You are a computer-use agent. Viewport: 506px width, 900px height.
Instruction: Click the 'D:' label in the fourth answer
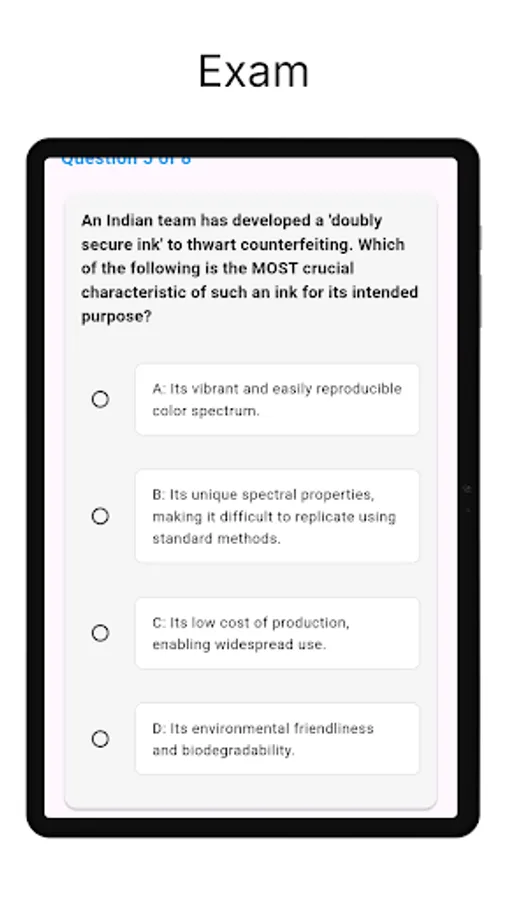[159, 728]
